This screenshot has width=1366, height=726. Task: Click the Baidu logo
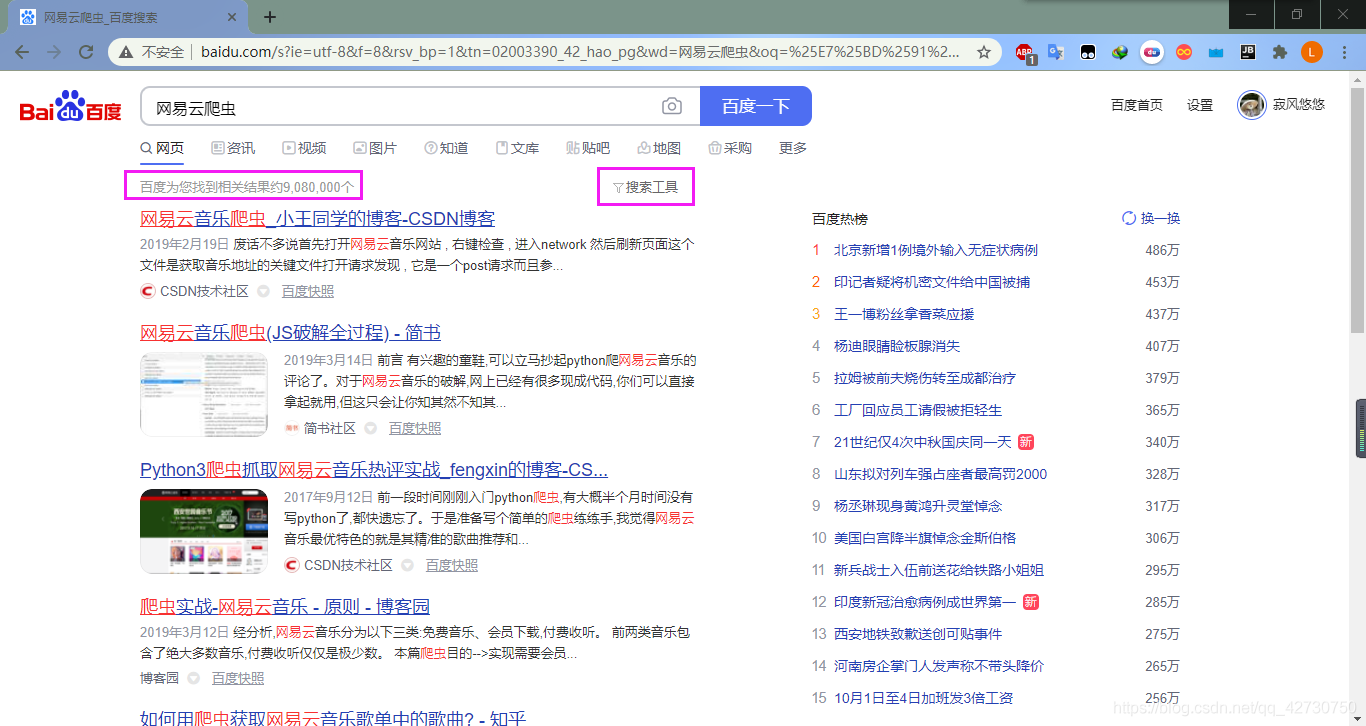tap(71, 107)
